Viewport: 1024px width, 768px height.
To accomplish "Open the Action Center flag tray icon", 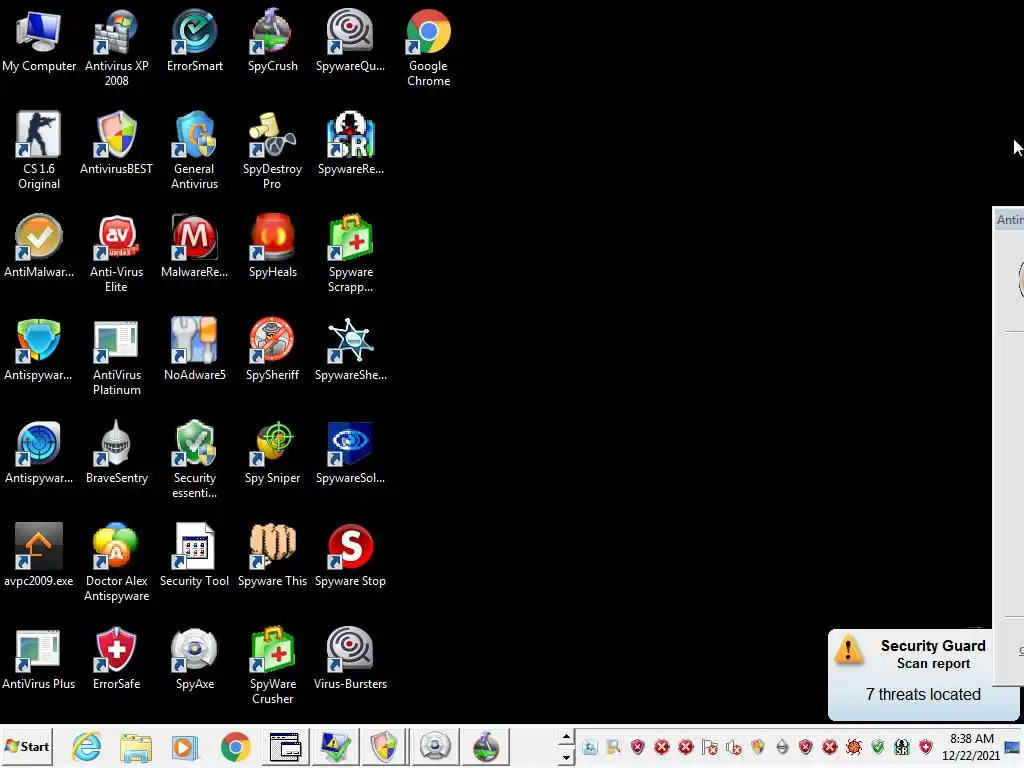I will (x=709, y=746).
